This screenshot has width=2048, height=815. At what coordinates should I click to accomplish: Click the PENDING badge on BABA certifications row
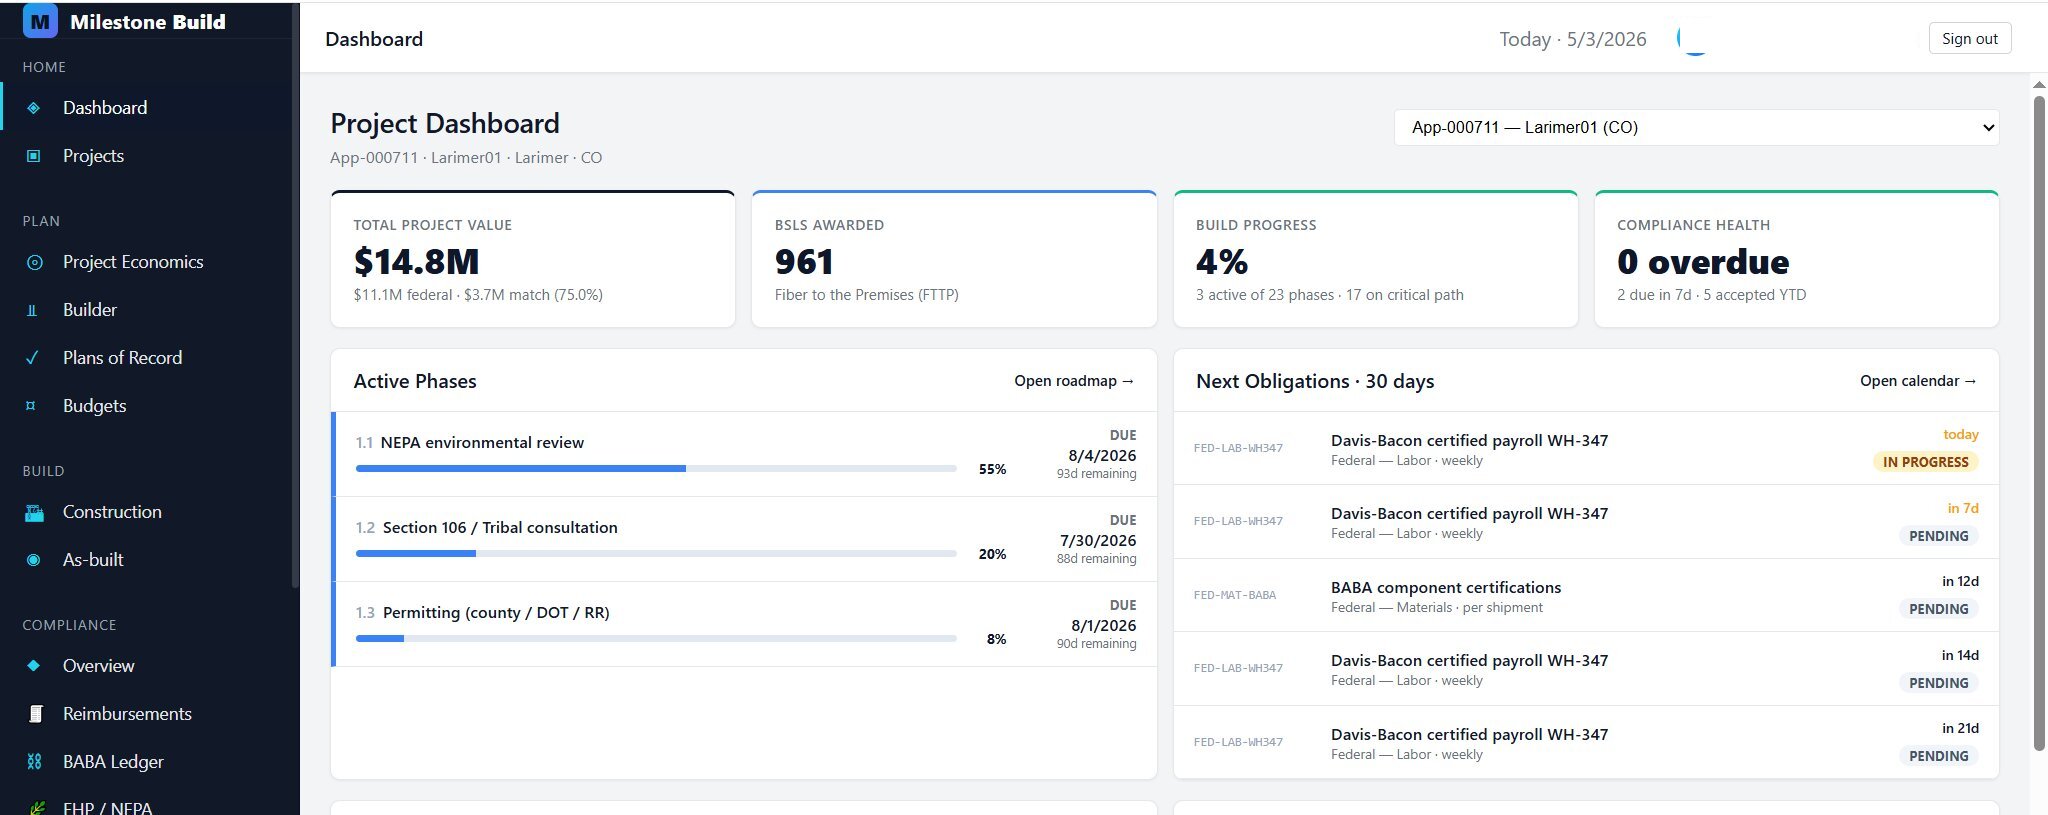coord(1938,609)
